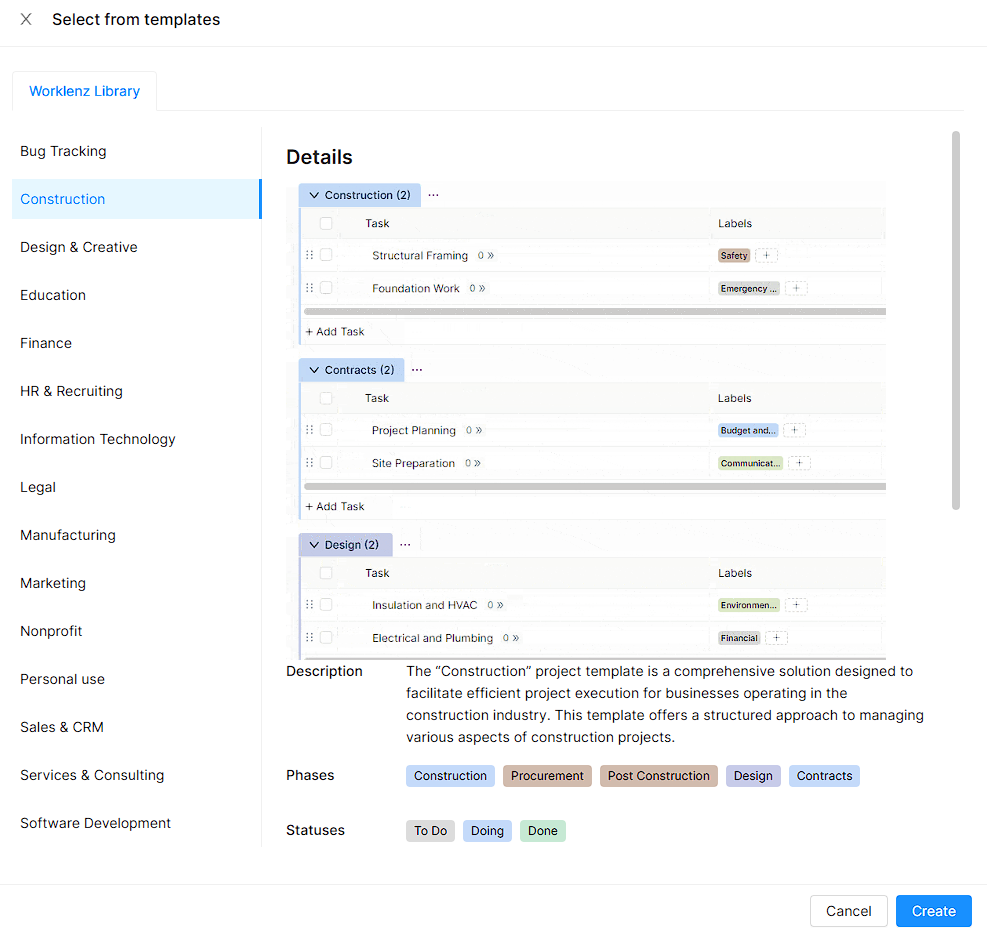
Task: Collapse the Contracts (2) group
Action: (314, 370)
